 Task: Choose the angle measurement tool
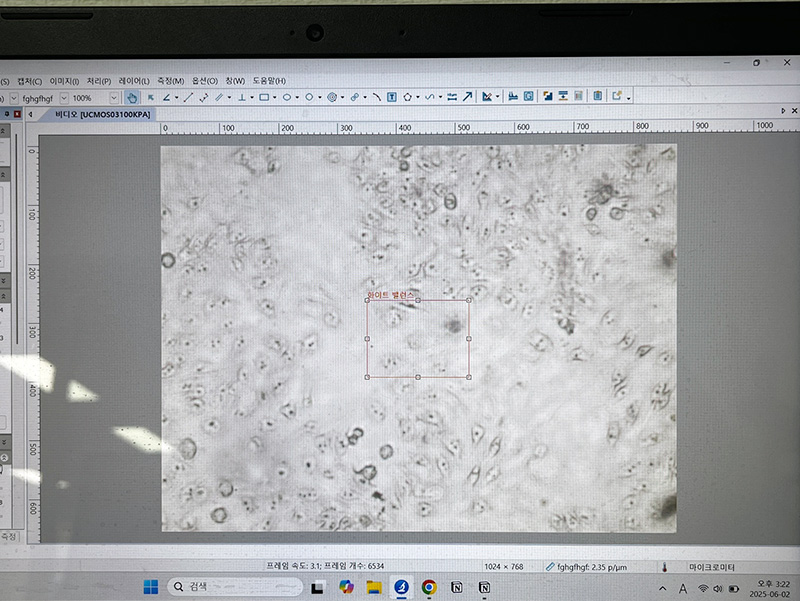tap(167, 98)
